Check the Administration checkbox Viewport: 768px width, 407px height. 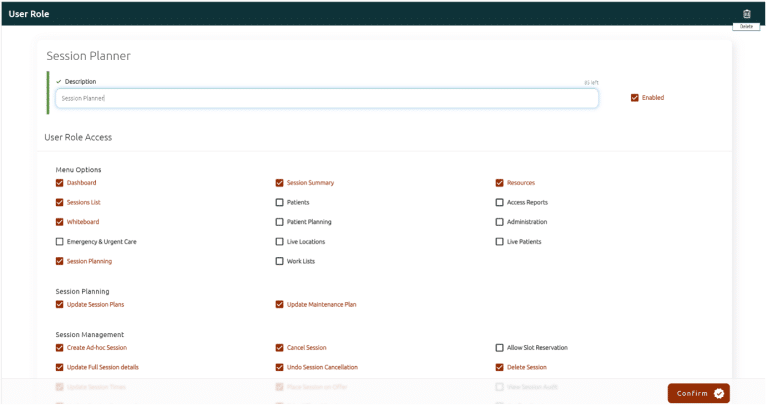(x=500, y=222)
